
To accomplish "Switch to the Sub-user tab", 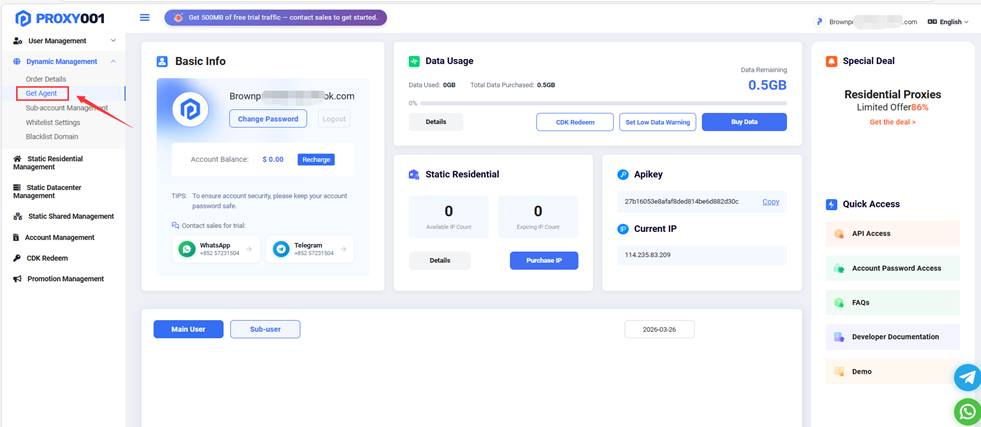I will 265,329.
